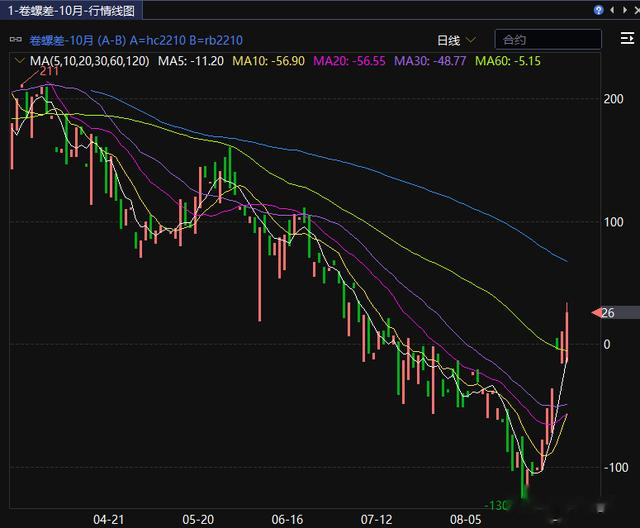Image resolution: width=640 pixels, height=528 pixels.
Task: Click the 05-20 date axis label
Action: click(198, 519)
